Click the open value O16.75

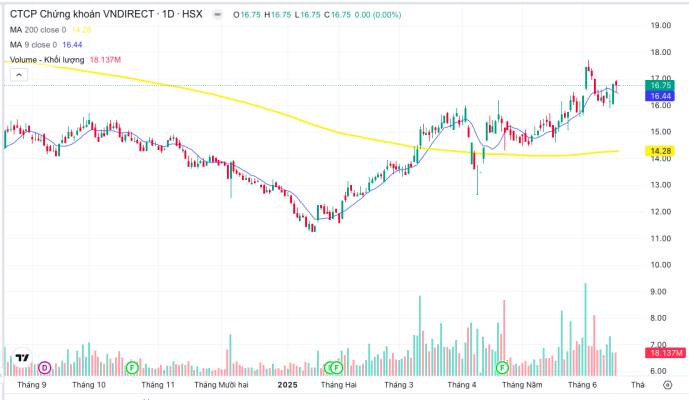[x=247, y=15]
